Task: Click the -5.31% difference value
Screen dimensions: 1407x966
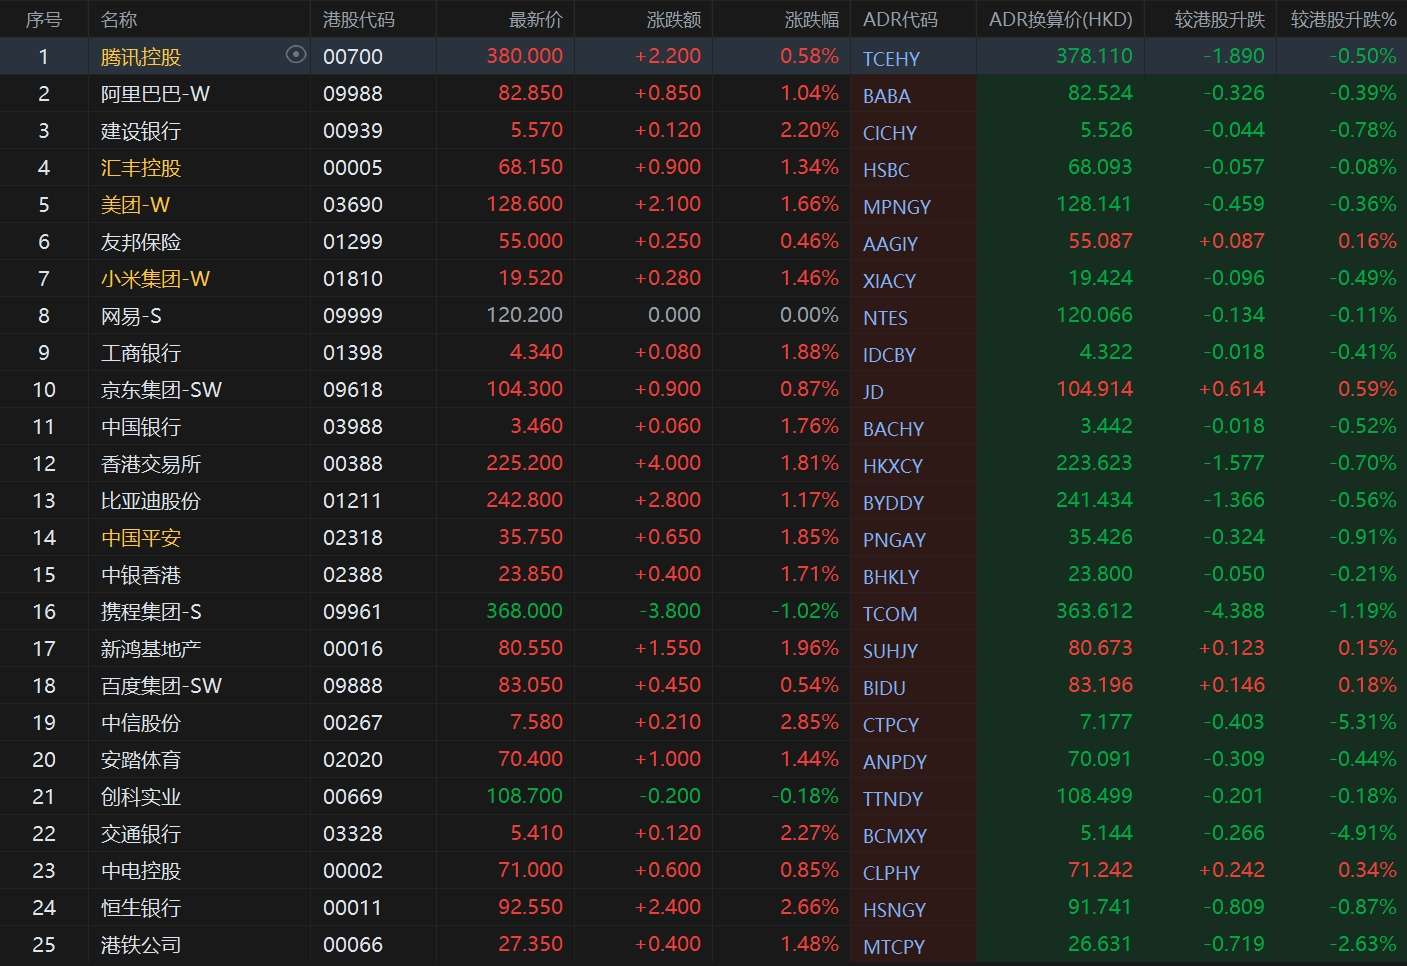Action: pyautogui.click(x=1363, y=722)
